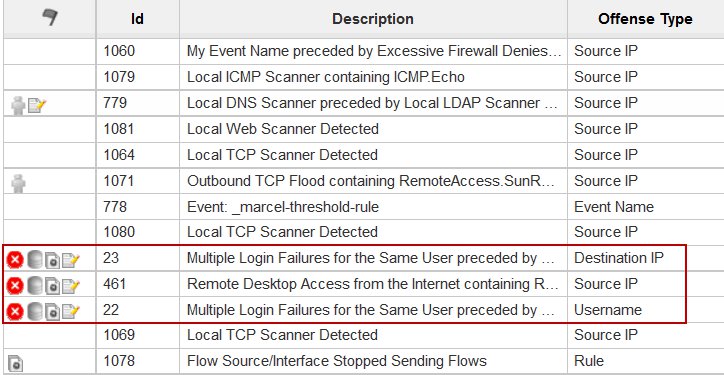Viewport: 724px width, 375px height.
Task: Click the red closed icon on offense 23
Action: tap(15, 260)
